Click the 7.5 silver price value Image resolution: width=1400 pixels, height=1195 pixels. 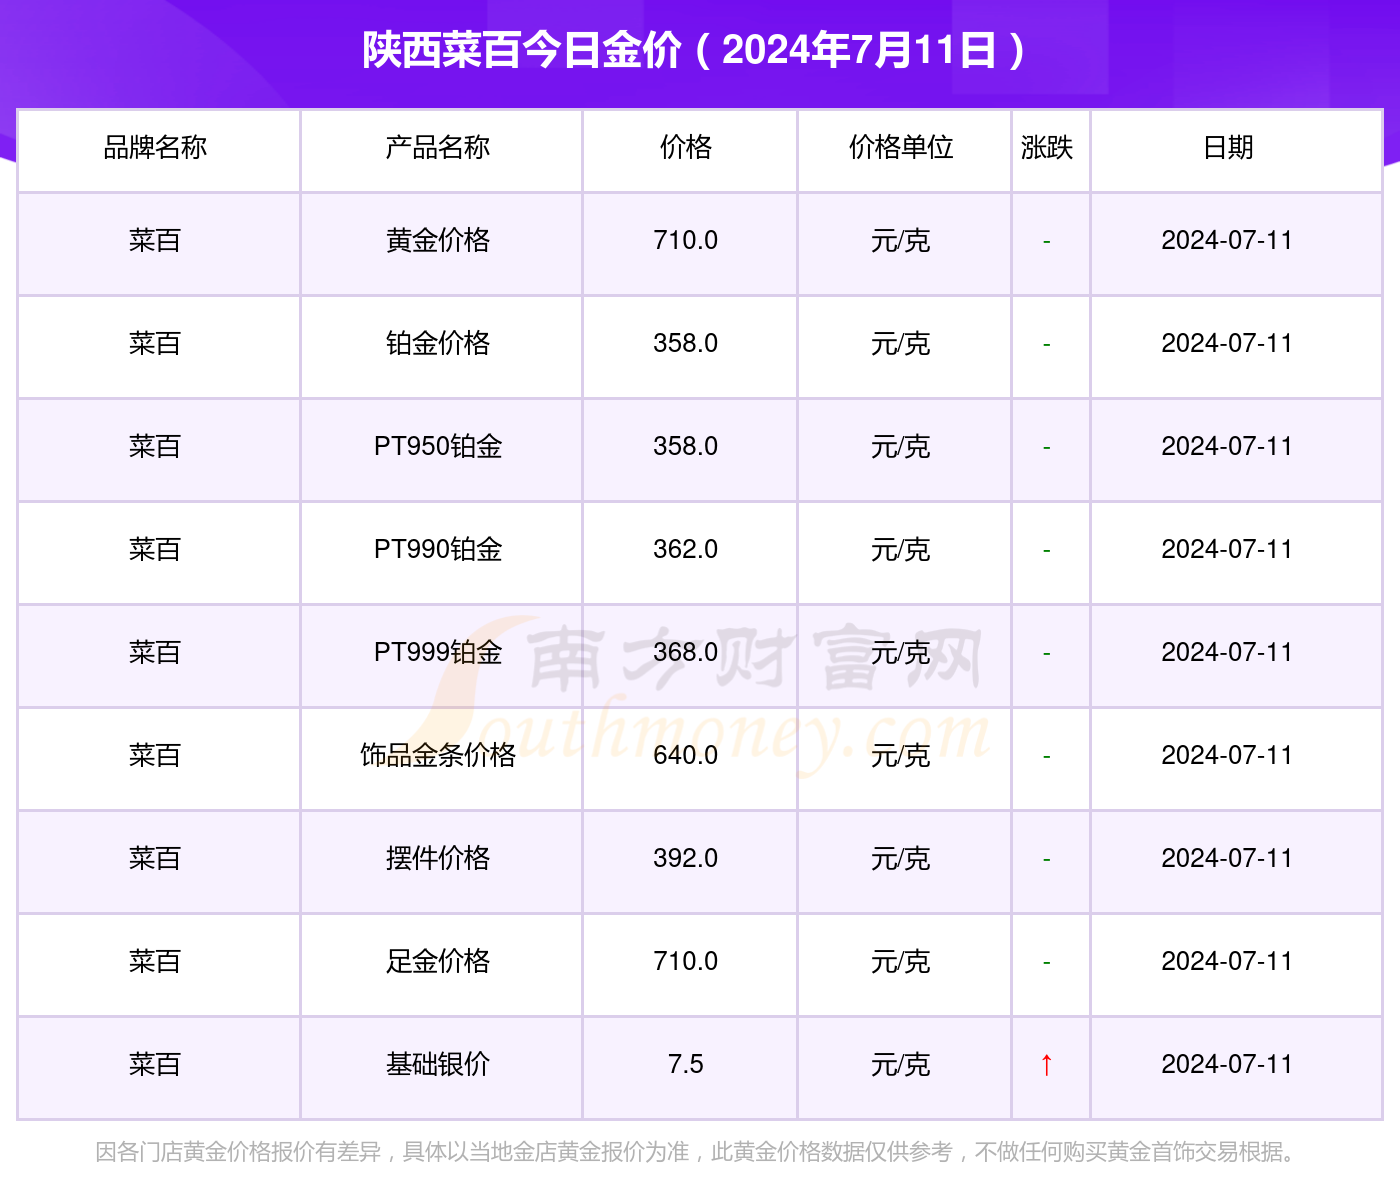point(686,1065)
